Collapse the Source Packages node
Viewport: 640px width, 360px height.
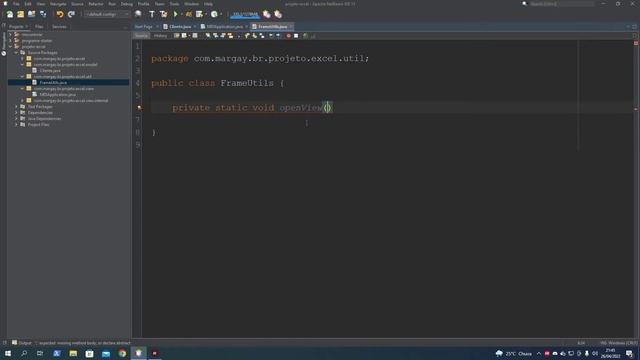point(16,53)
